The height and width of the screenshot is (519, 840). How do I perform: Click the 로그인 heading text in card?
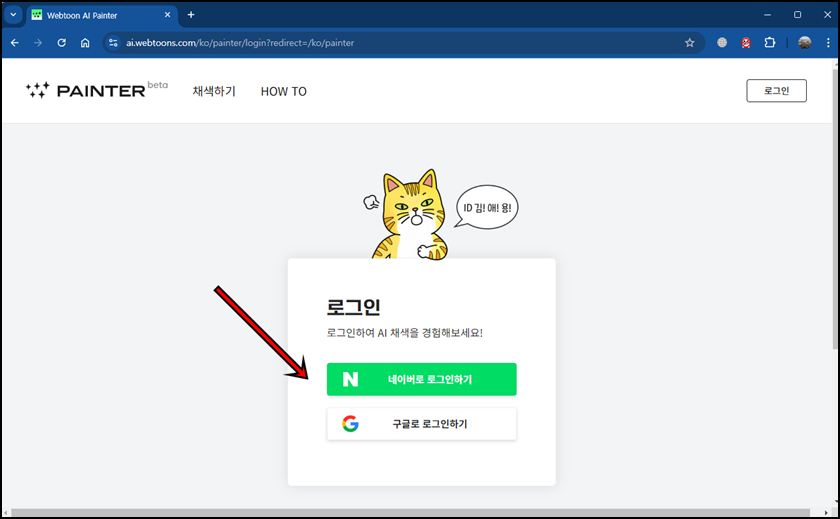[x=353, y=307]
